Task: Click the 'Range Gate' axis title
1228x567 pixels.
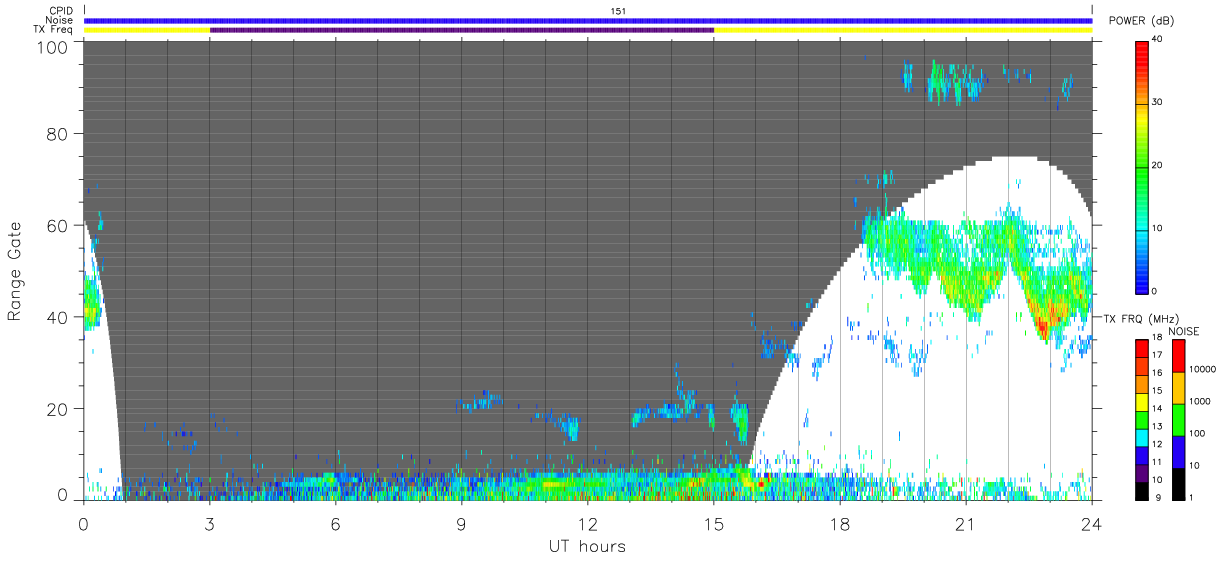Action: pyautogui.click(x=15, y=272)
